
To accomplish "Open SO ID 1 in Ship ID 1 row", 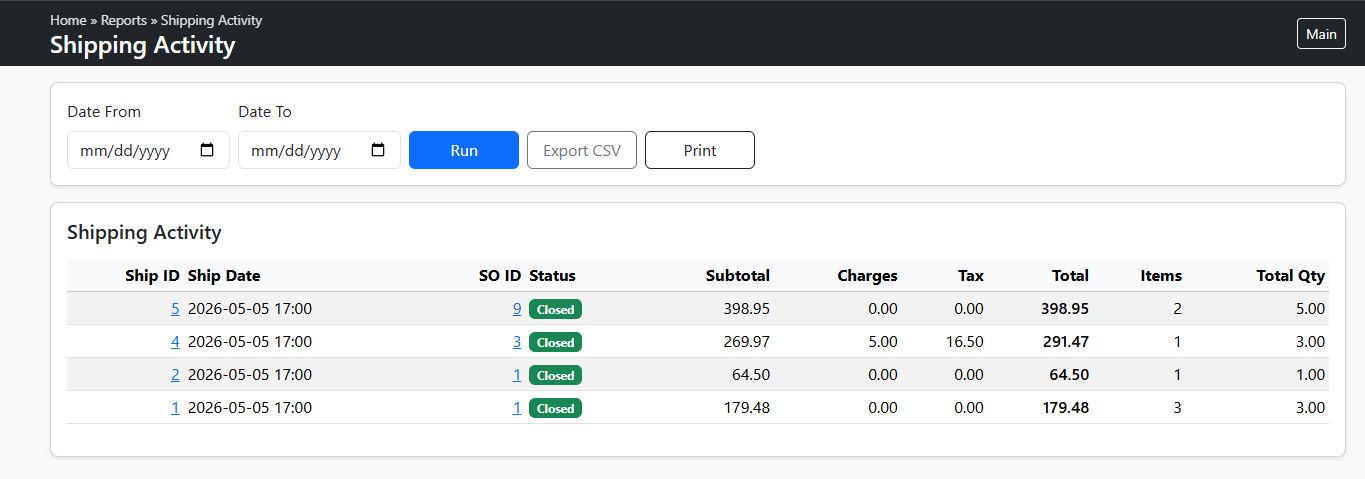I will tap(517, 407).
